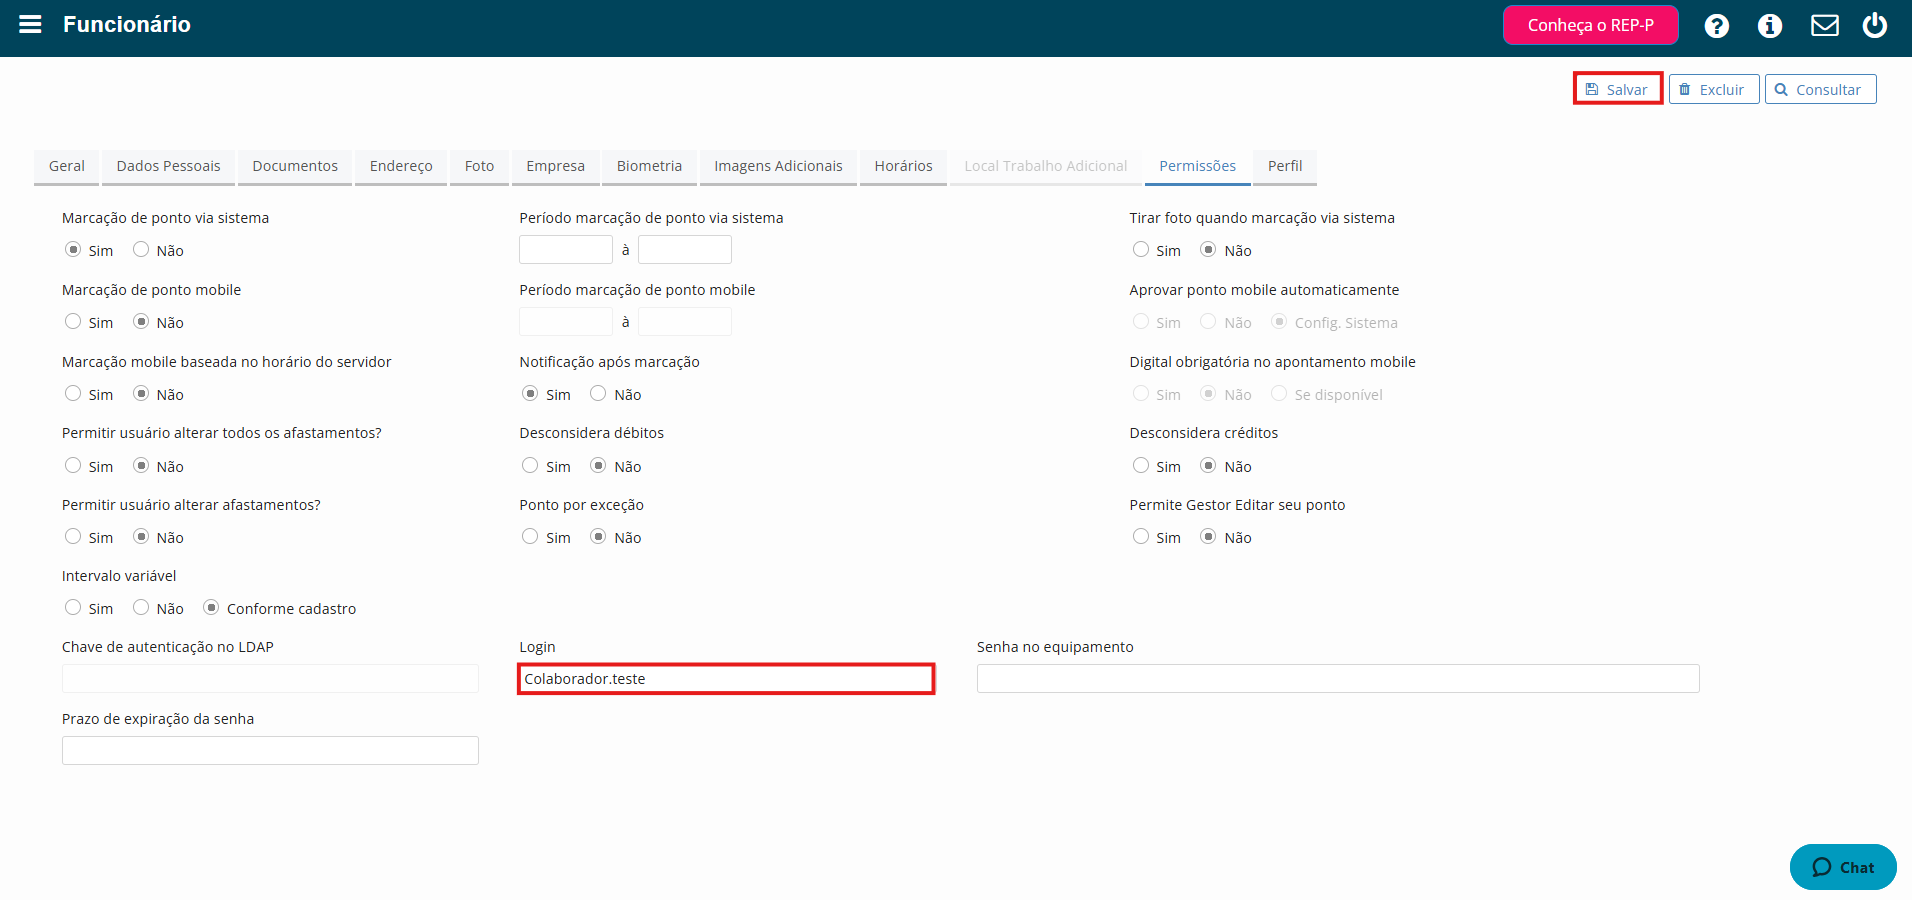Click the power logout icon
Viewport: 1912px width, 900px height.
[x=1874, y=25]
